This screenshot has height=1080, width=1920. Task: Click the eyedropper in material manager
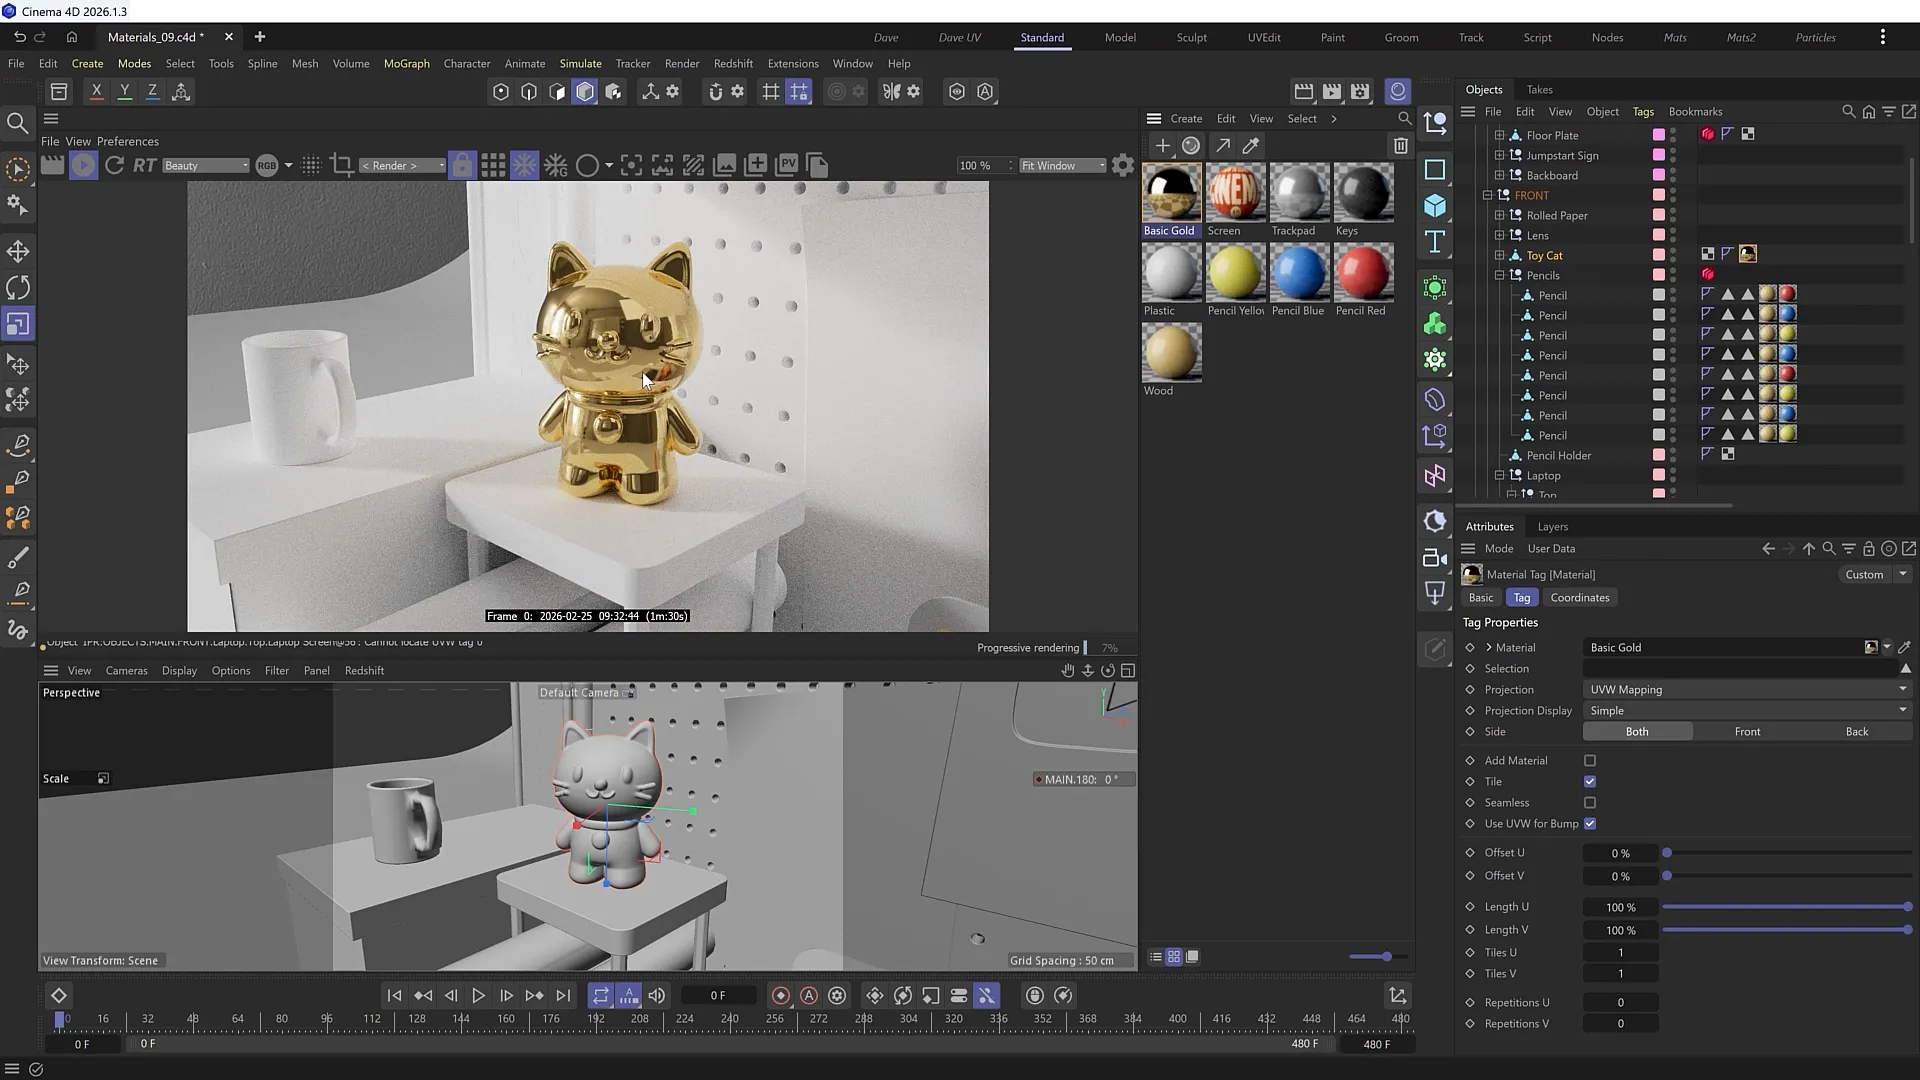1250,146
